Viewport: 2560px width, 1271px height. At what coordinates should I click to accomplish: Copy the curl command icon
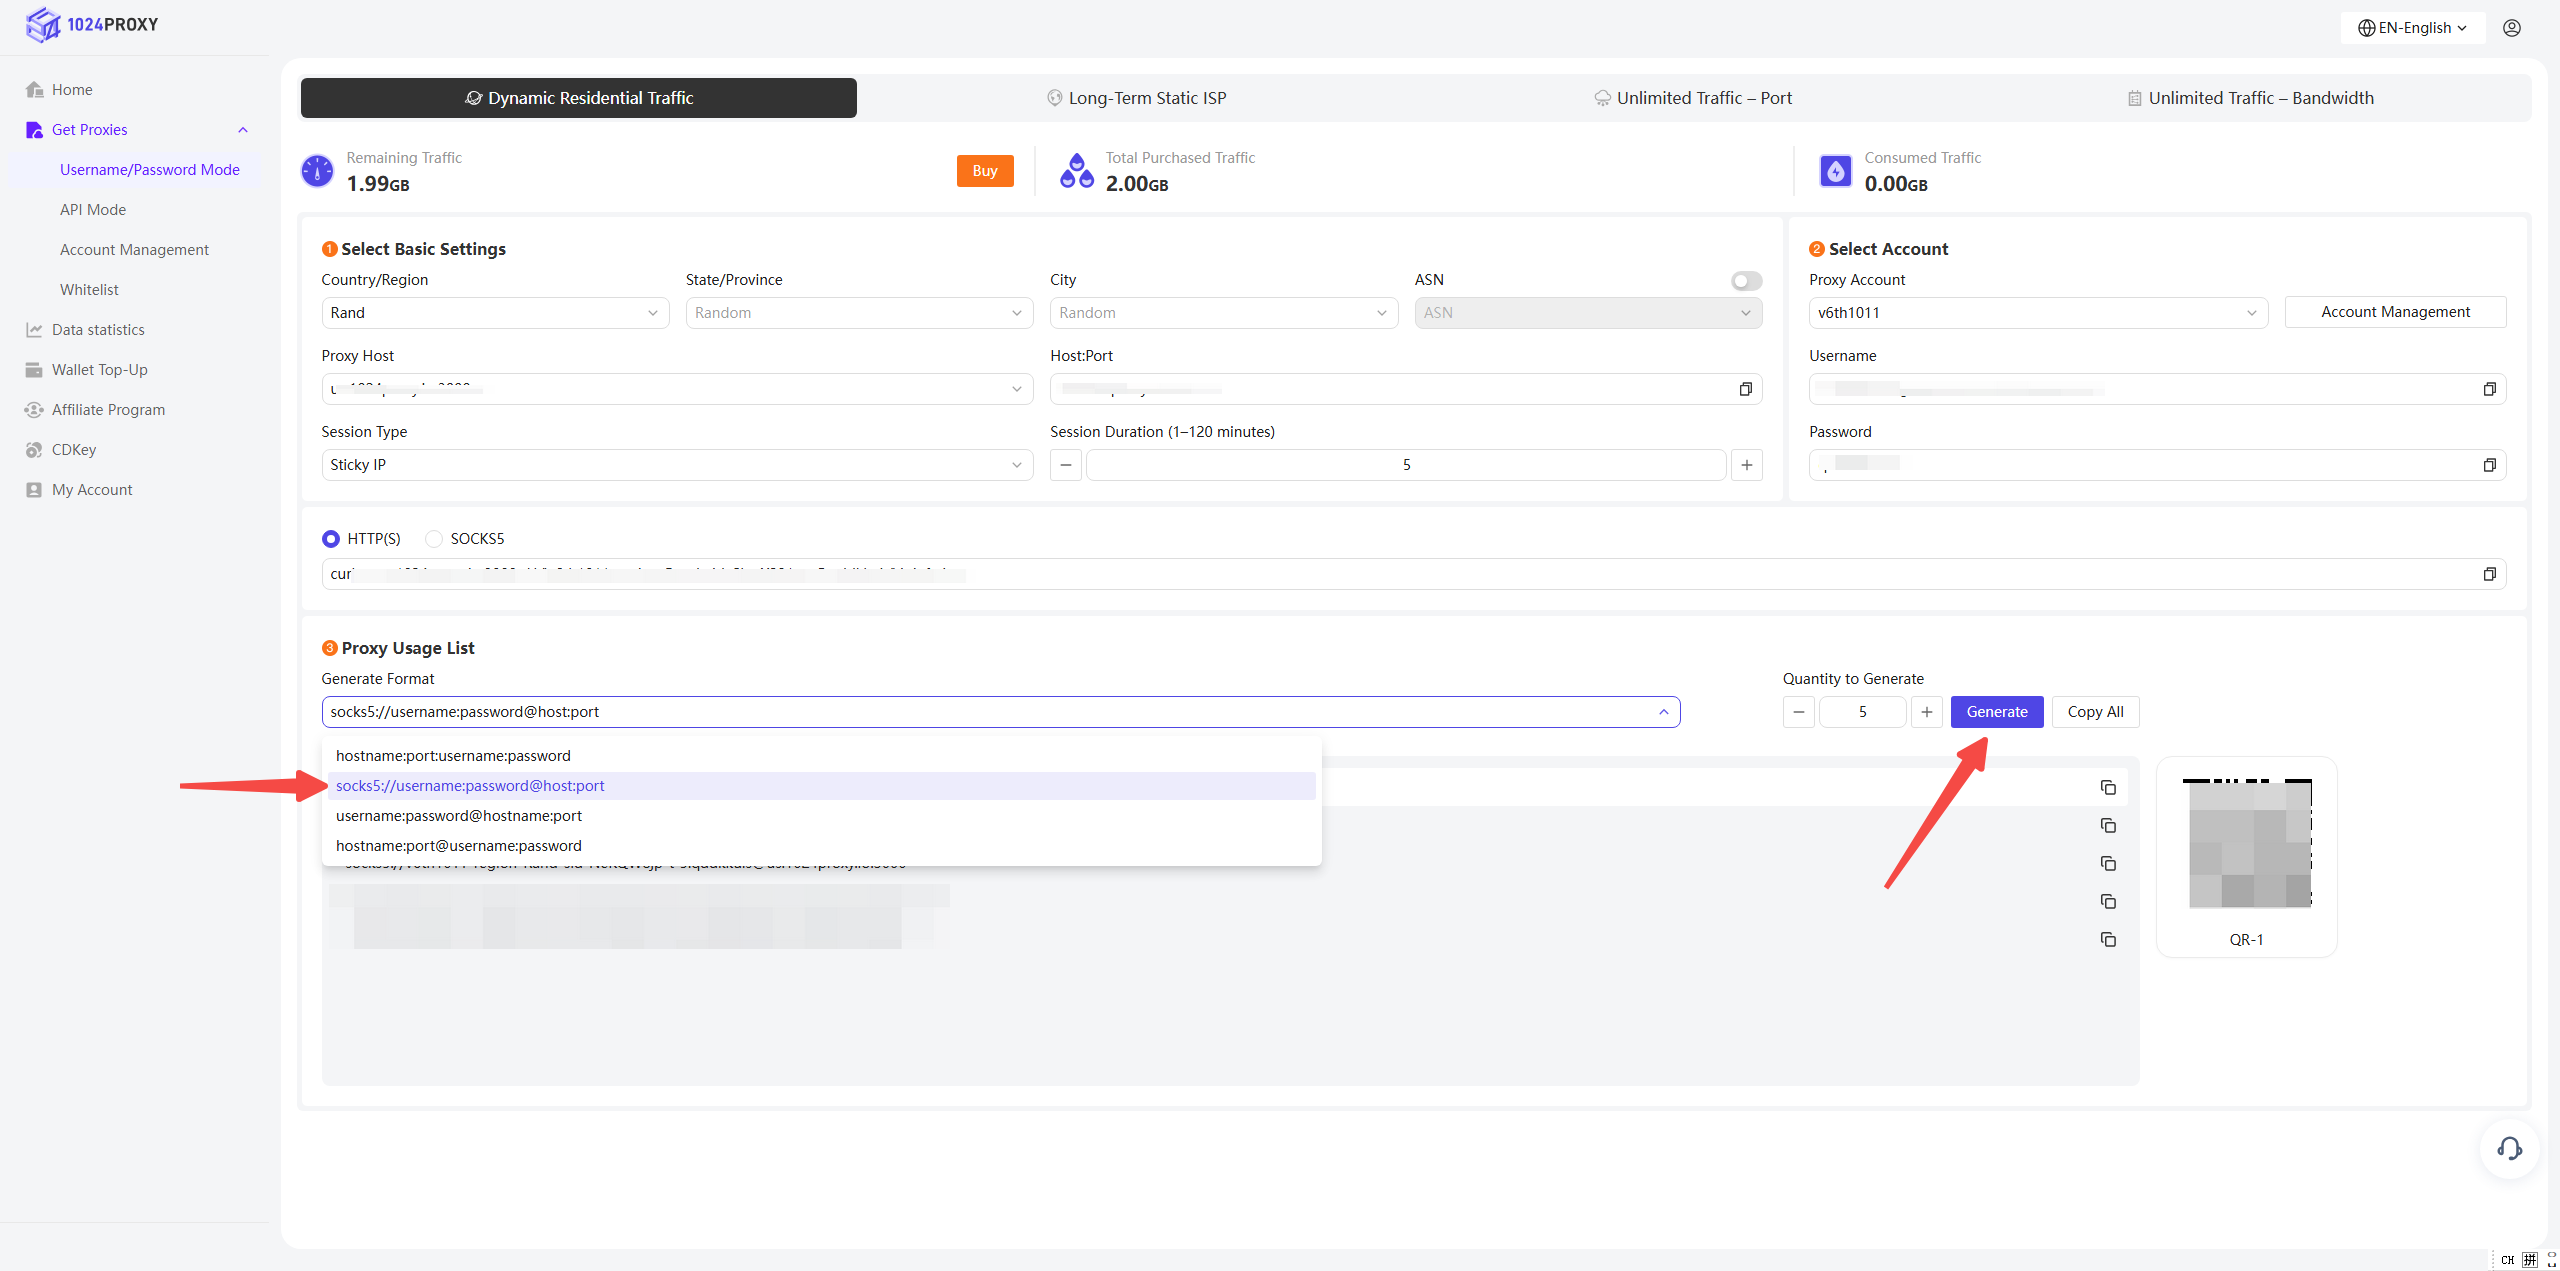click(x=2489, y=574)
